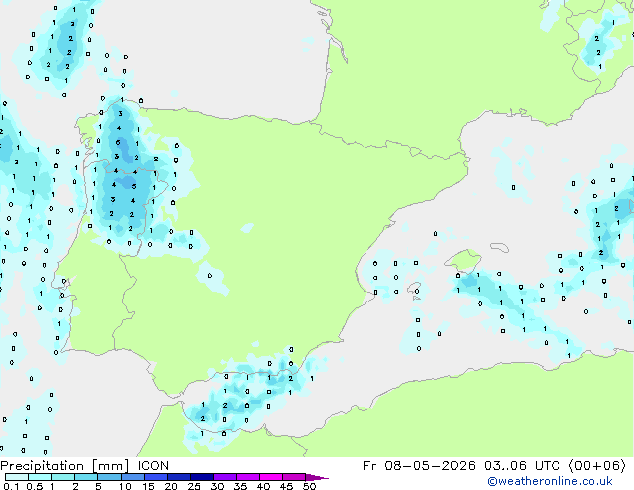Click the 0.1–0.5 mm legend color box
The width and height of the screenshot is (634, 490).
click(17, 477)
